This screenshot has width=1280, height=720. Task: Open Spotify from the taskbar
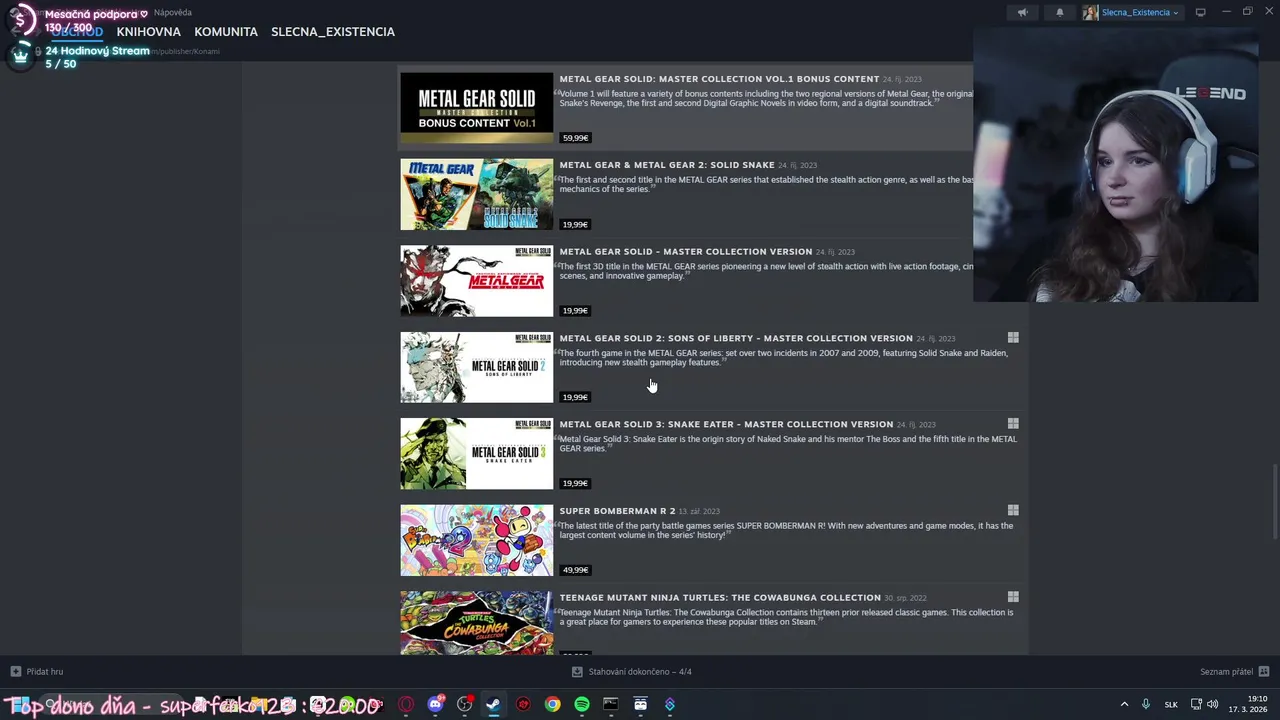582,704
